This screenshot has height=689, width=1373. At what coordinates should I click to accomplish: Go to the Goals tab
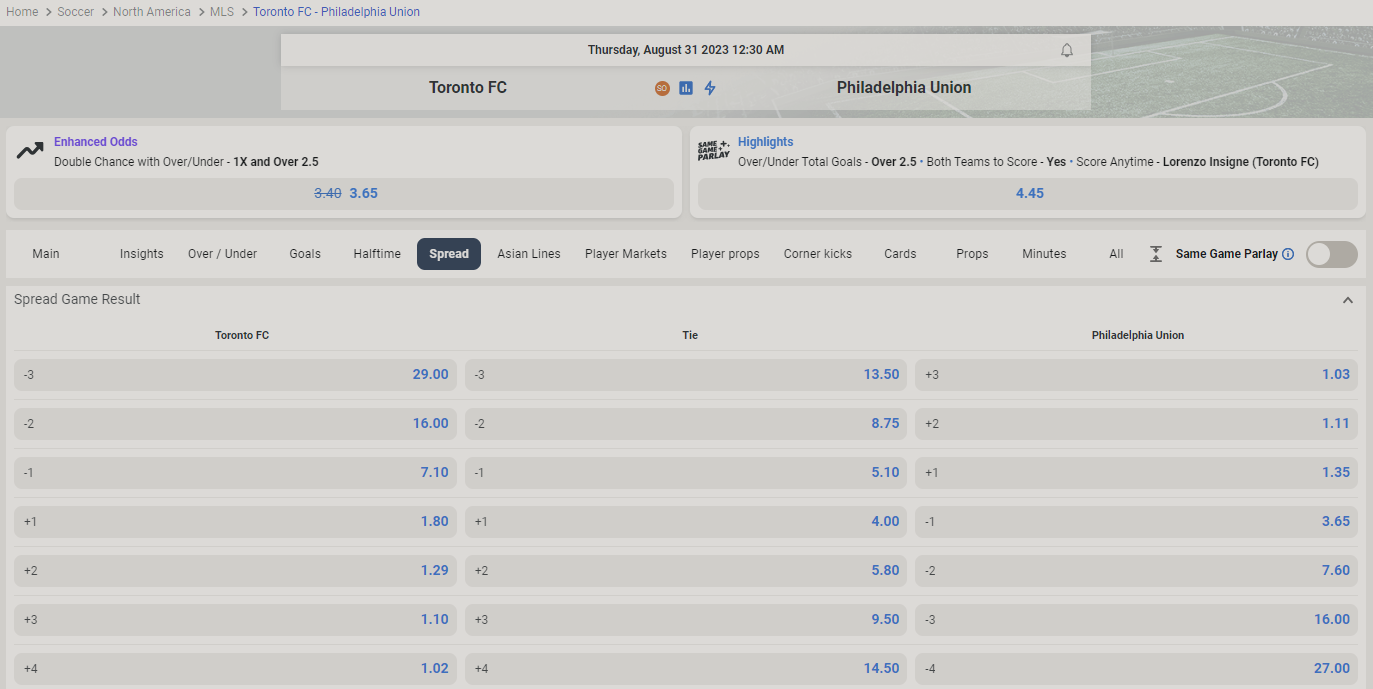(305, 254)
